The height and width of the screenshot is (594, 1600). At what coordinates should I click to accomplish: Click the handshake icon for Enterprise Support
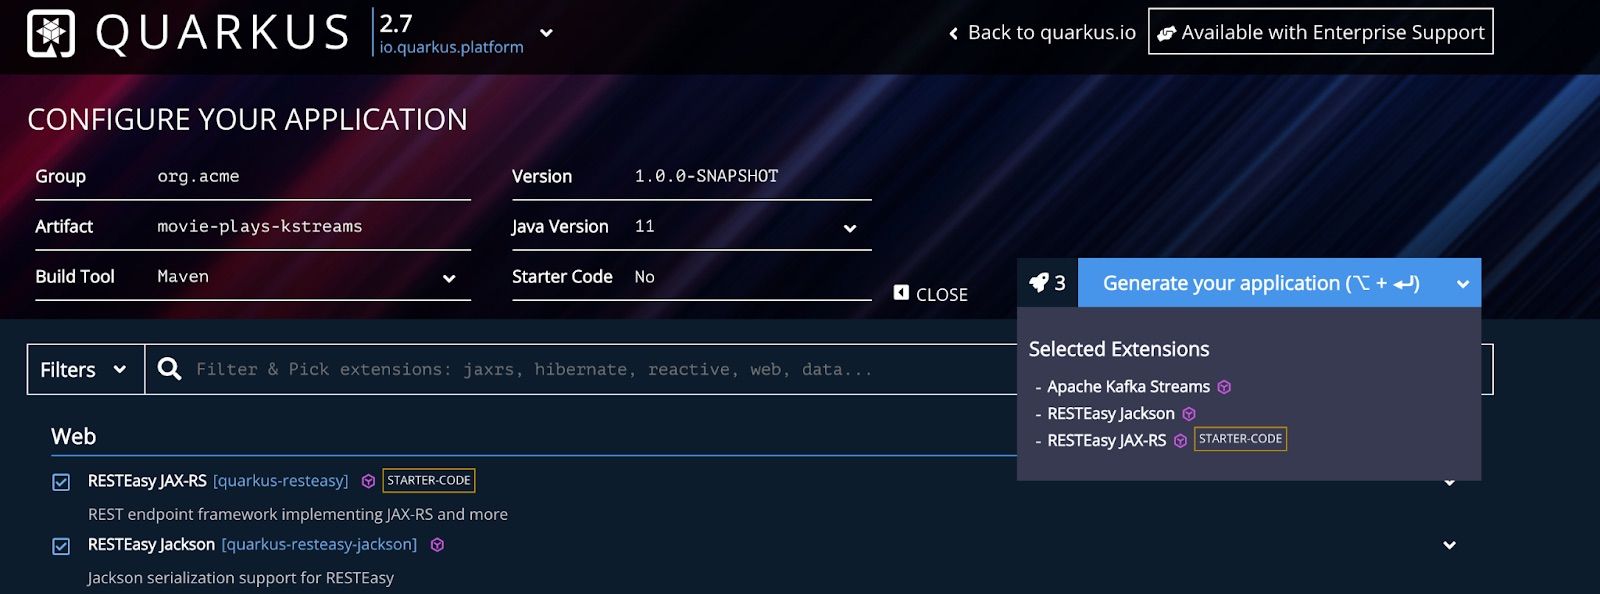[x=1166, y=33]
